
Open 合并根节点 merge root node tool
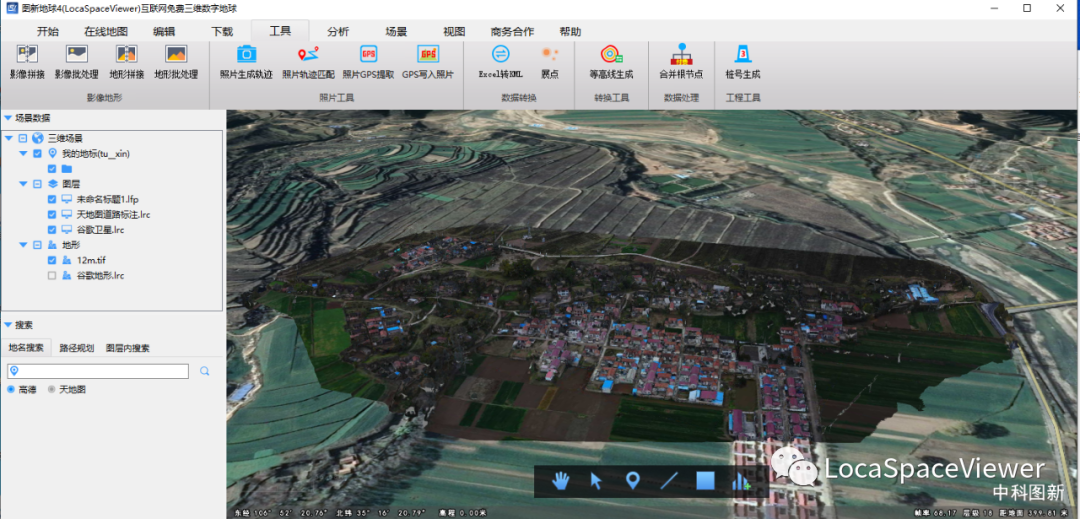(x=681, y=62)
